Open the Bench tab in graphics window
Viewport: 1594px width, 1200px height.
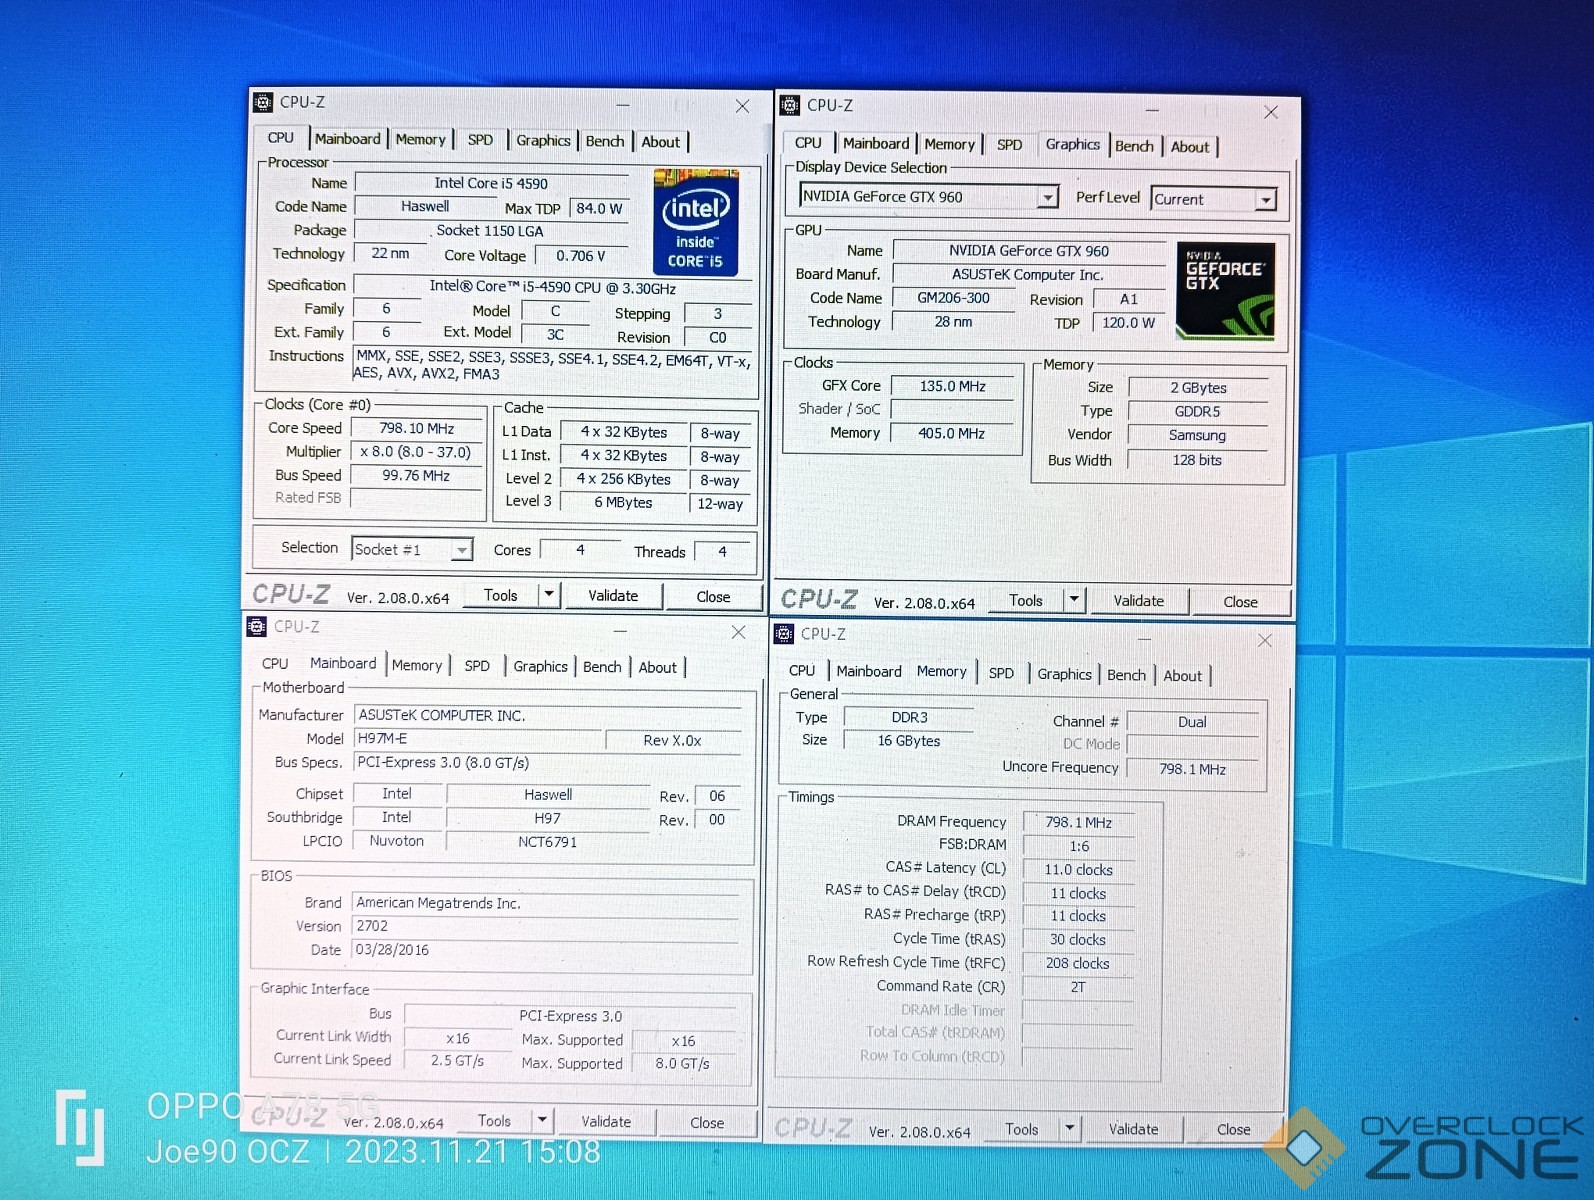pos(1134,146)
